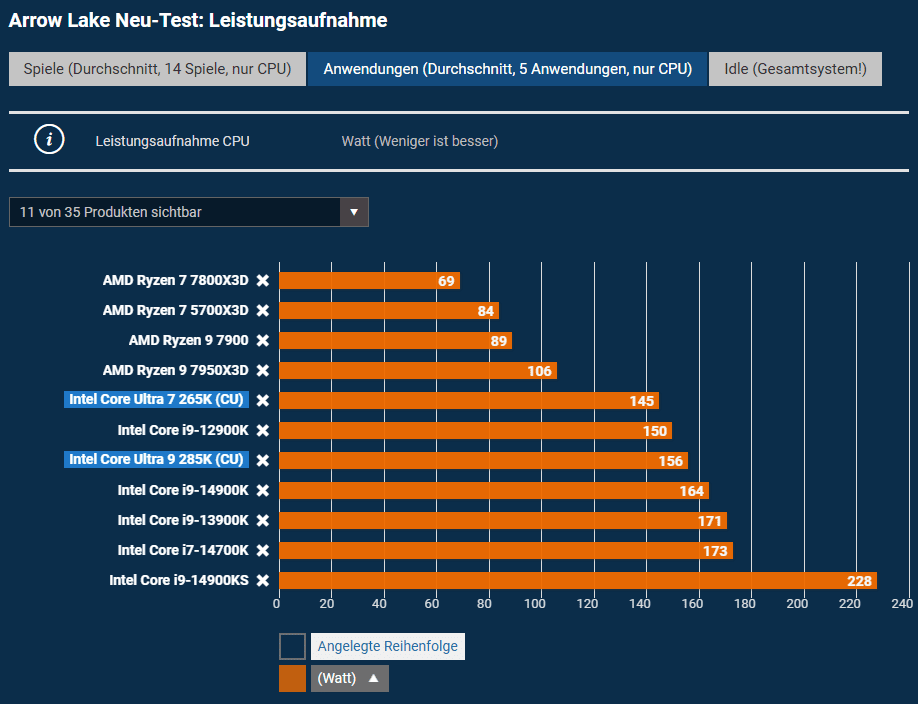This screenshot has width=918, height=704.
Task: Select the Anwendungen (Durchschnitt, 5 Anwendungen) tab
Action: tap(508, 69)
